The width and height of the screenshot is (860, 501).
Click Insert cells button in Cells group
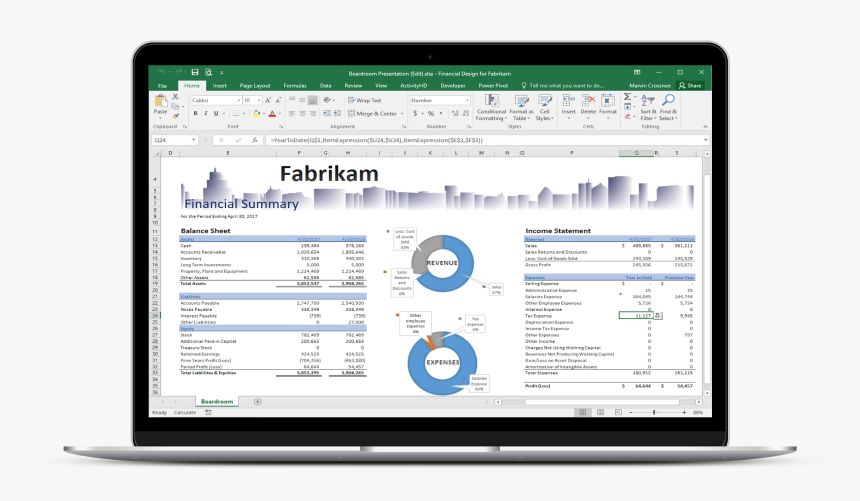[568, 106]
